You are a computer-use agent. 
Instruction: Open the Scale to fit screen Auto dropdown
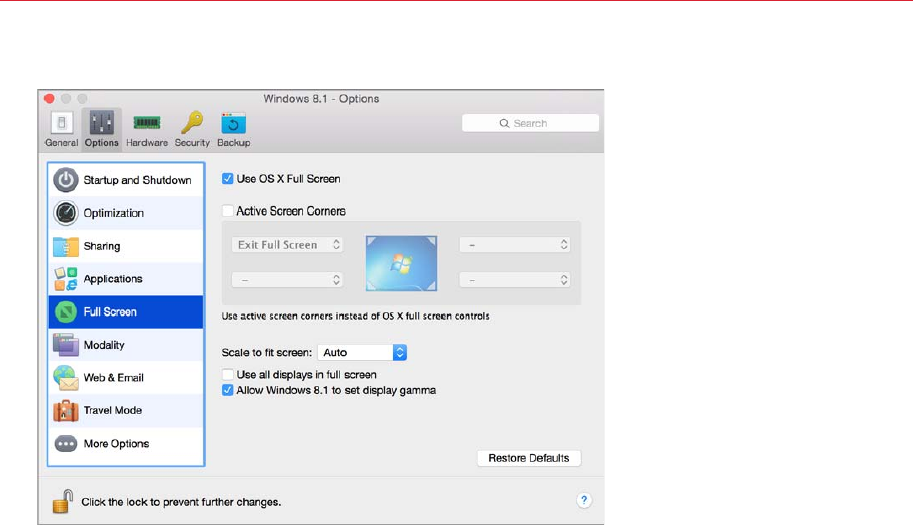[362, 352]
